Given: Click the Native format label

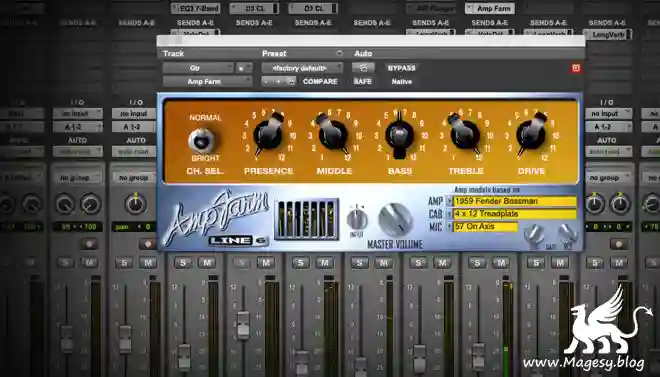Looking at the screenshot, I should click(x=402, y=82).
